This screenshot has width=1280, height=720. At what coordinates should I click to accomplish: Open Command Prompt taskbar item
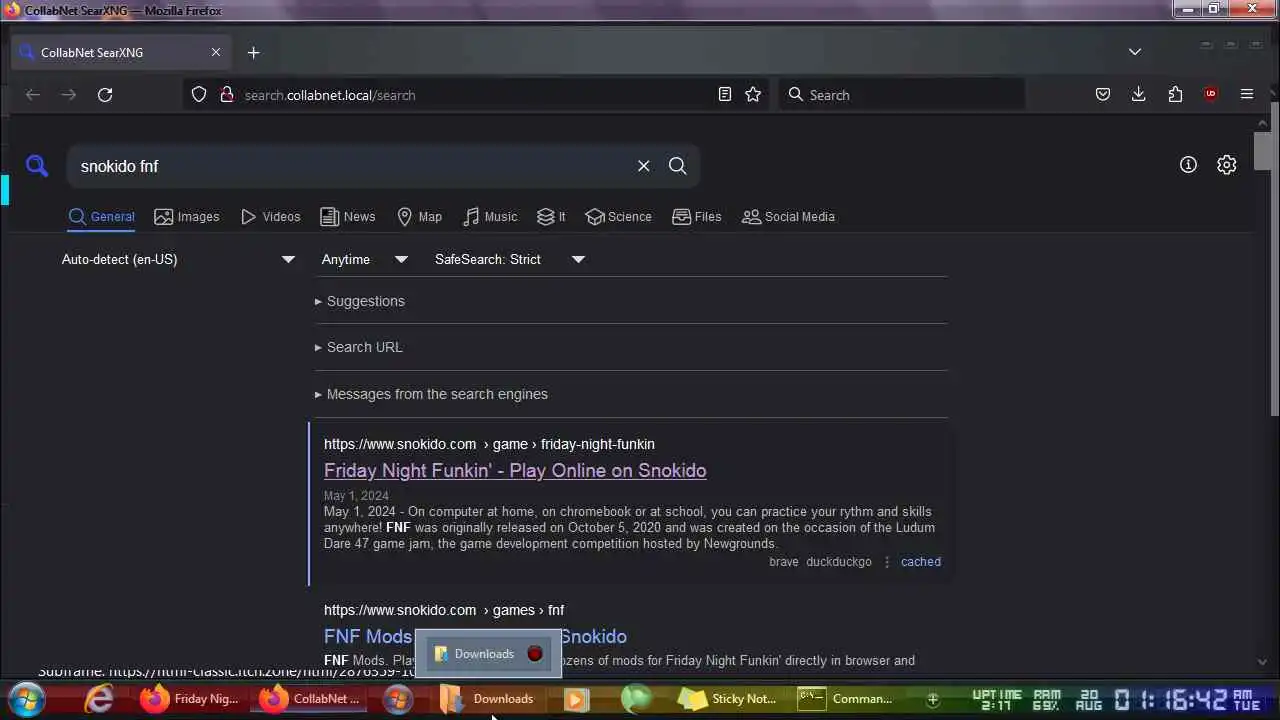coord(846,699)
